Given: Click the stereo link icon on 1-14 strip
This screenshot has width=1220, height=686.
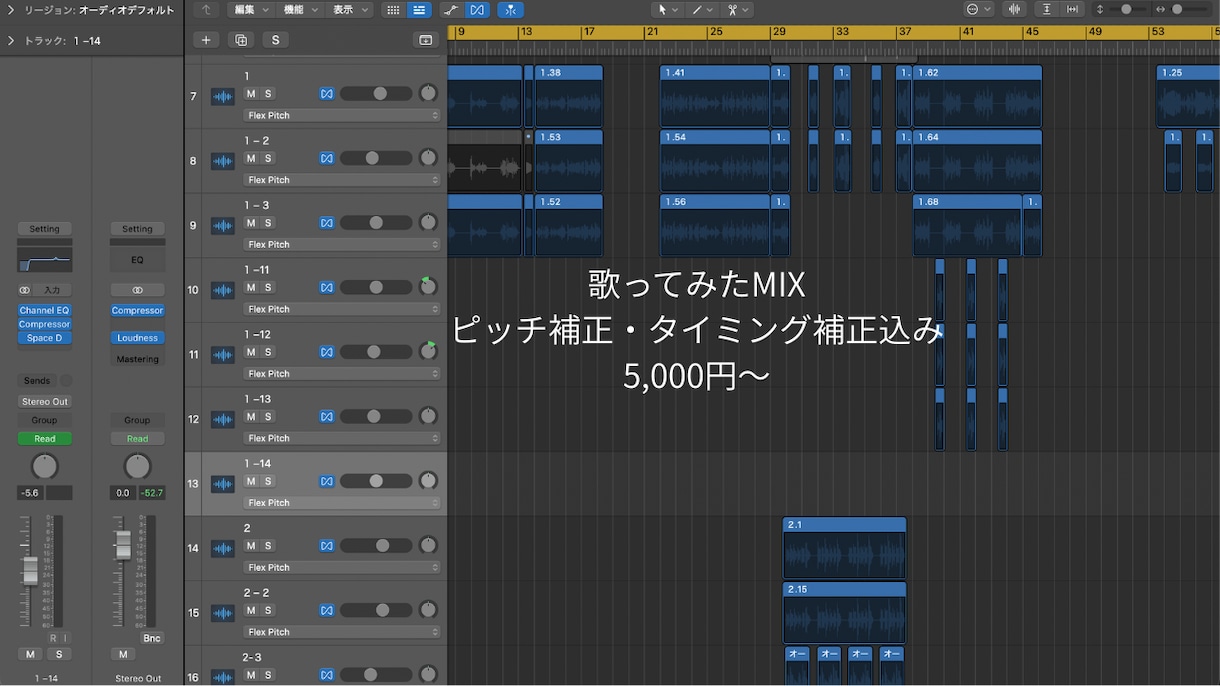Looking at the screenshot, I should (x=25, y=290).
